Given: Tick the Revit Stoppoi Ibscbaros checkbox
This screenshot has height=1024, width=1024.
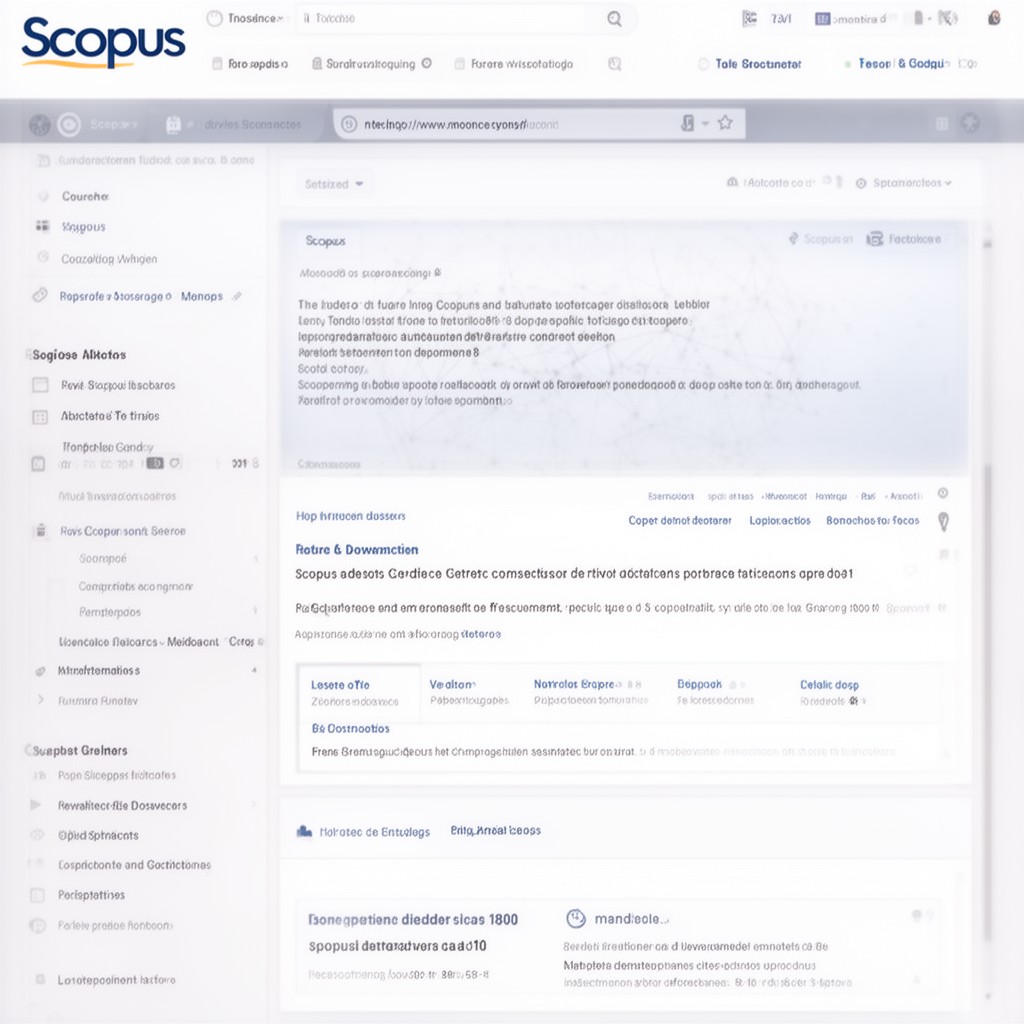Looking at the screenshot, I should point(40,385).
